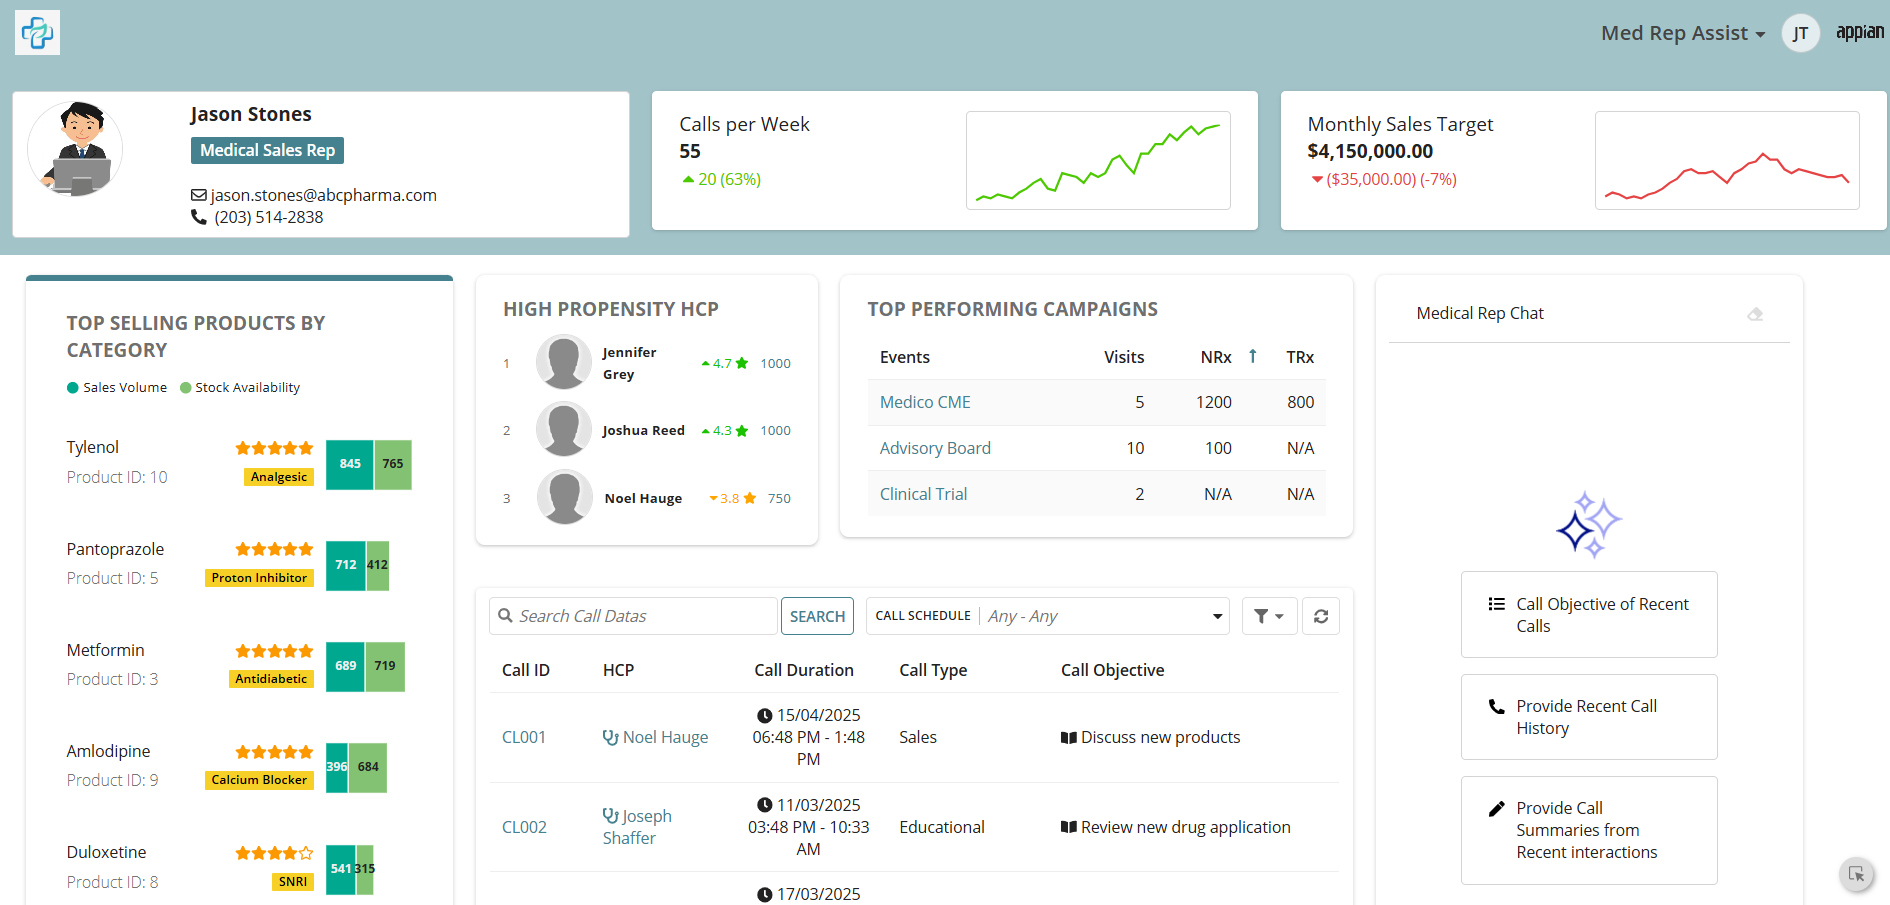
Task: Click the clock icon beside 15/04/2025
Action: [765, 716]
